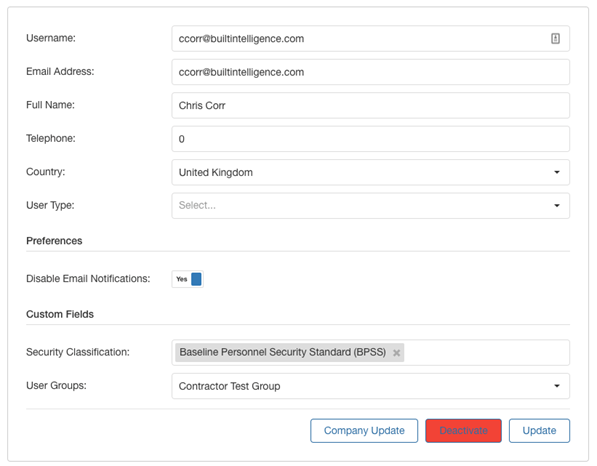Click the password manager icon in Username field
Screen dimensions: 597x466
point(555,38)
